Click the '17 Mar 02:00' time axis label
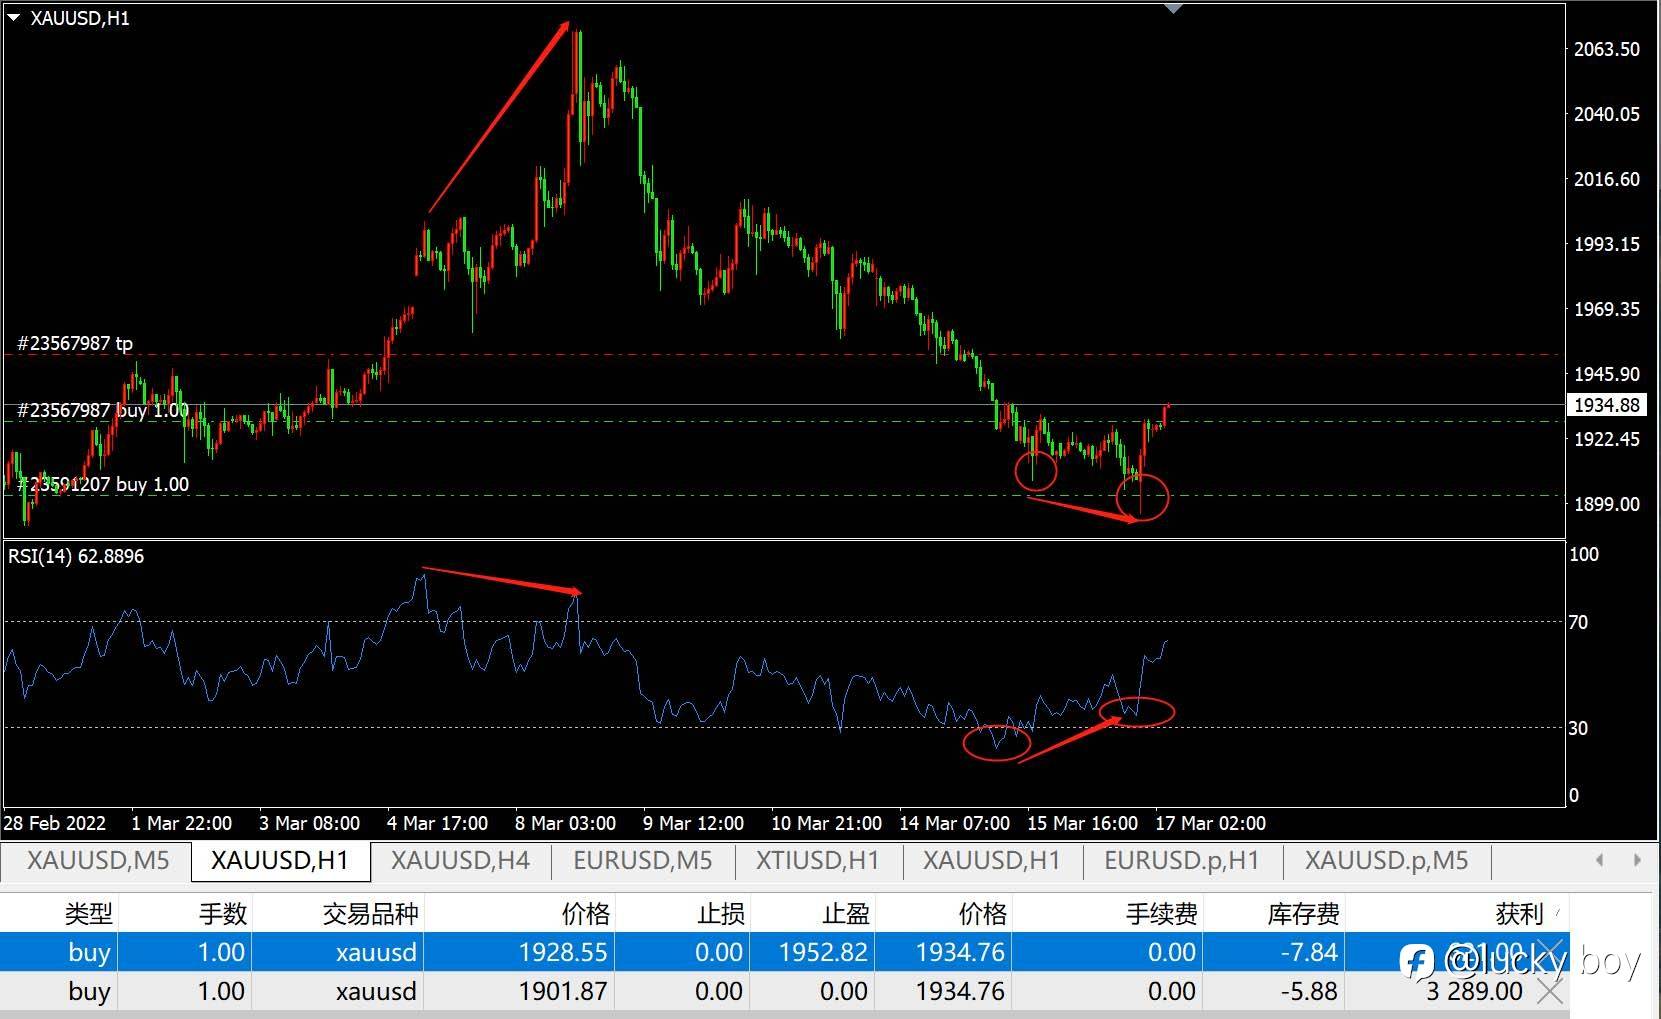The height and width of the screenshot is (1019, 1661). click(1210, 823)
